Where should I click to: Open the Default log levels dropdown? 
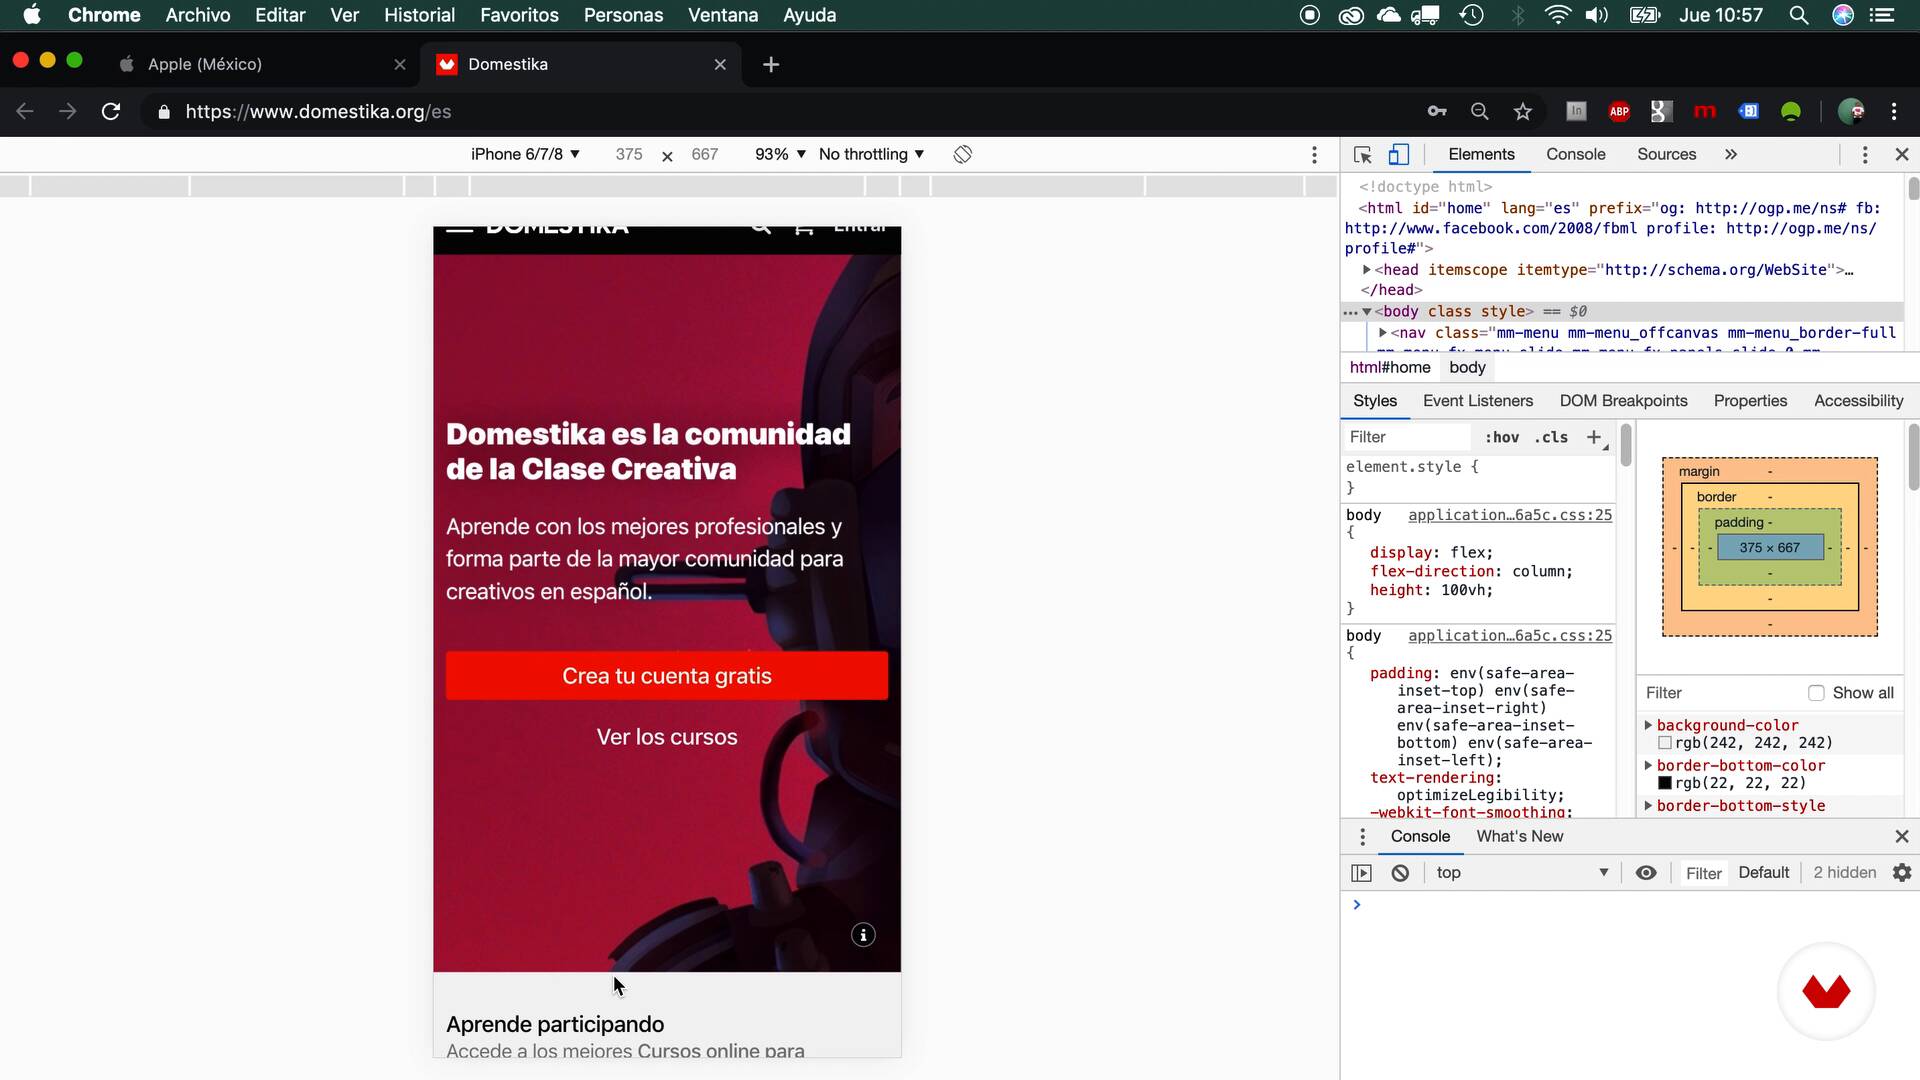click(1763, 873)
